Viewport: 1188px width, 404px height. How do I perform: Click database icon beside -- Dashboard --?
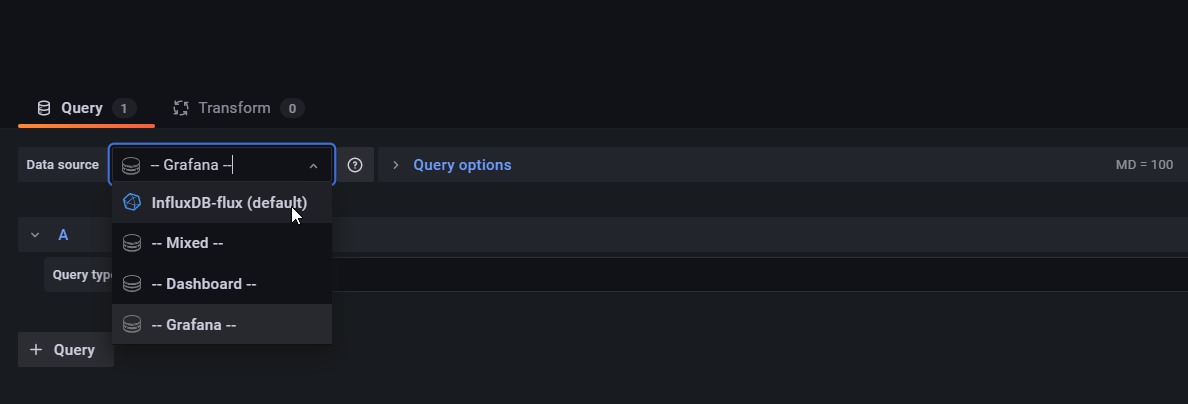tap(132, 284)
